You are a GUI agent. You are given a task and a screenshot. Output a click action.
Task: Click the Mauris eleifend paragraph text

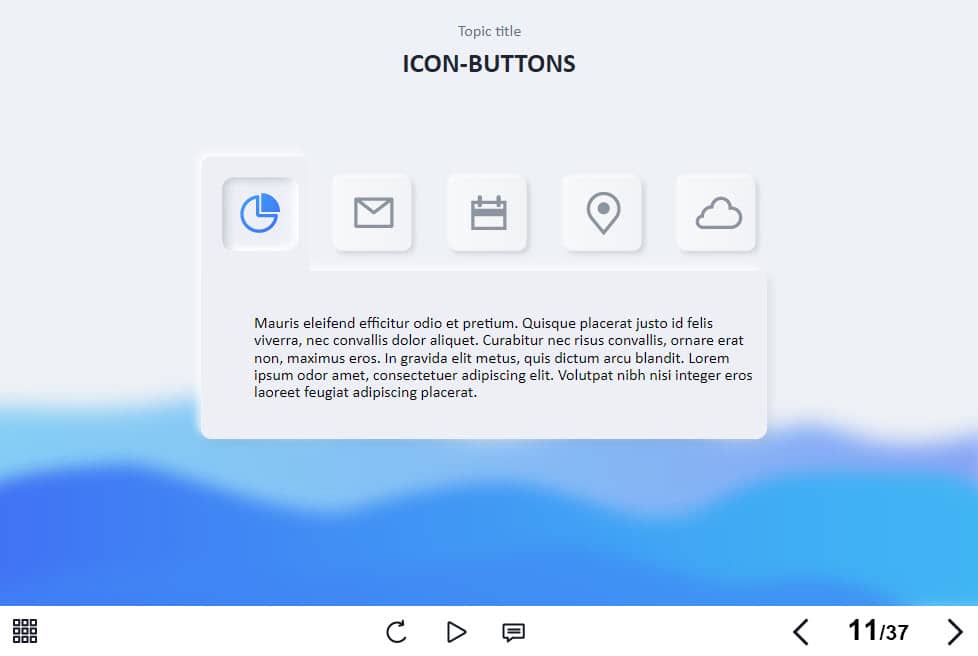(503, 357)
